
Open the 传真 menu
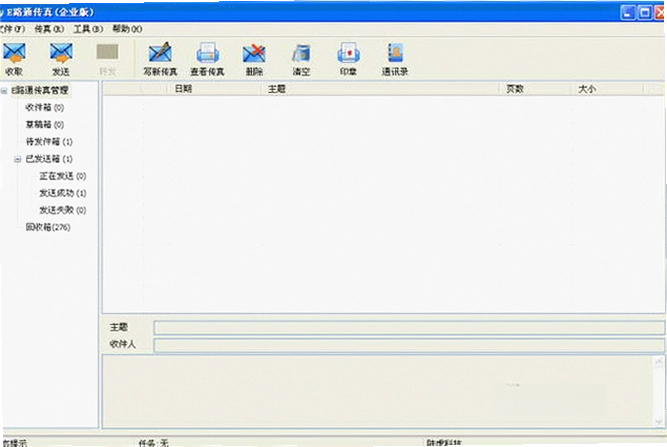(49, 29)
